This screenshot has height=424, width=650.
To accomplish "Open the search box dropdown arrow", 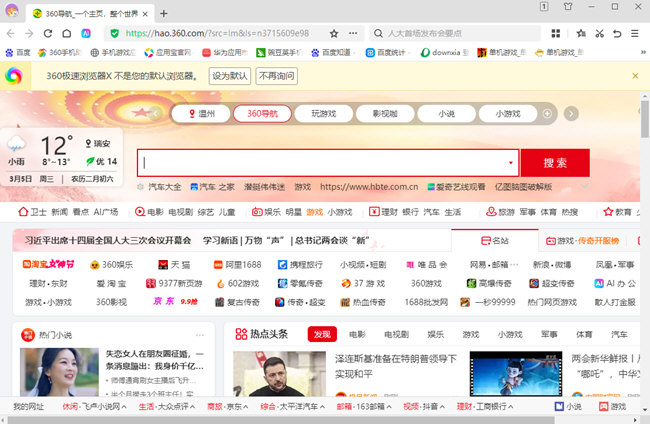I will pos(511,163).
